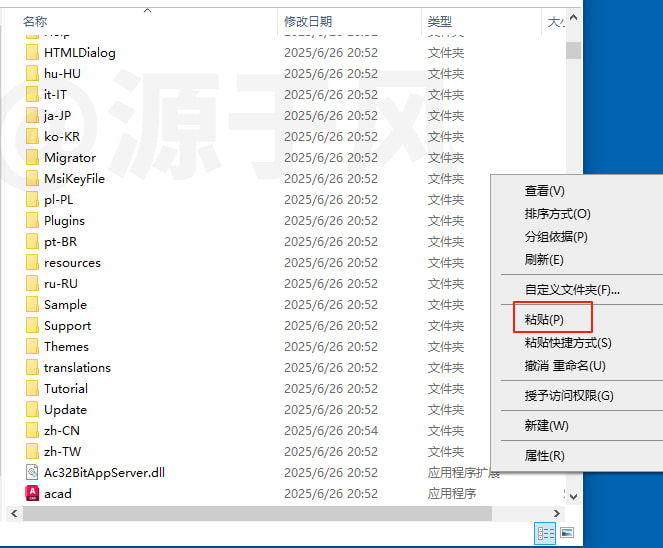Switch to details view icon

coord(545,533)
